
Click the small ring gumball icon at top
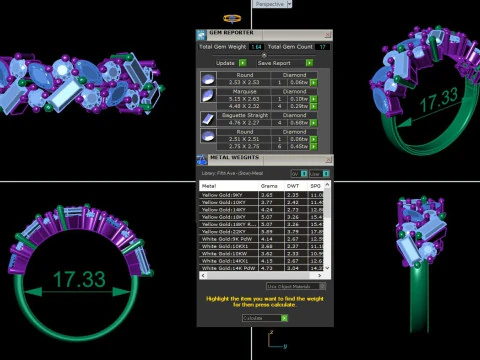(x=232, y=19)
